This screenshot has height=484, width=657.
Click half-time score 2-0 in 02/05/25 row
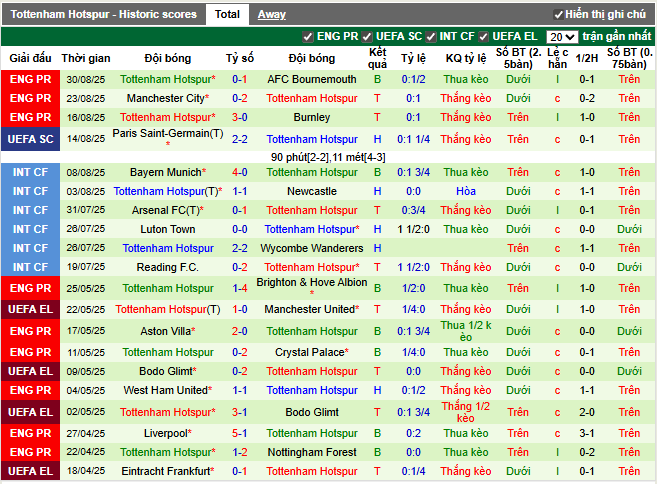587,412
